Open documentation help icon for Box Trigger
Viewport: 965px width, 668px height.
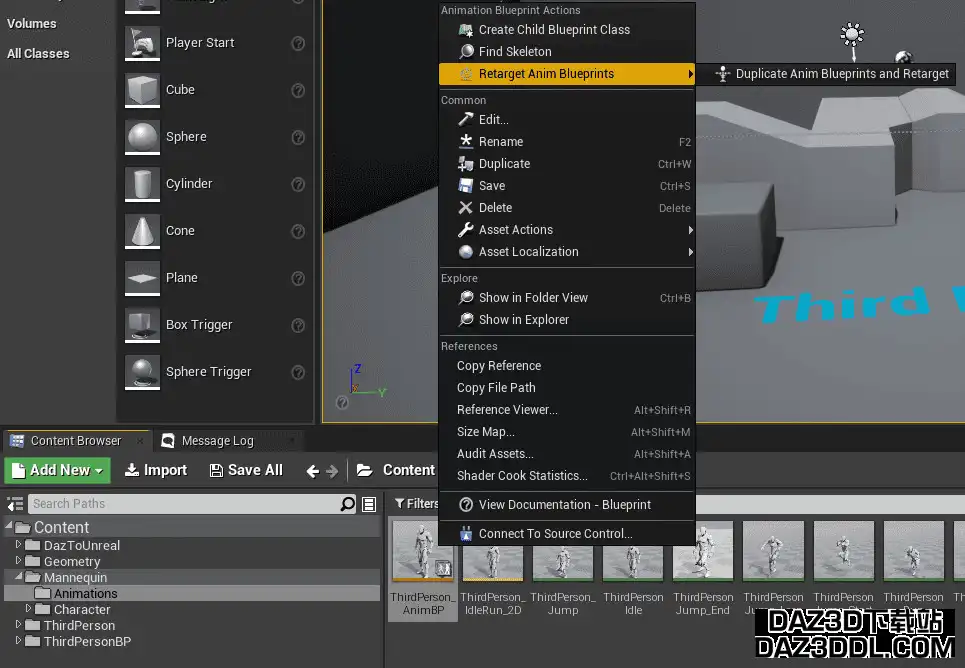tap(298, 325)
